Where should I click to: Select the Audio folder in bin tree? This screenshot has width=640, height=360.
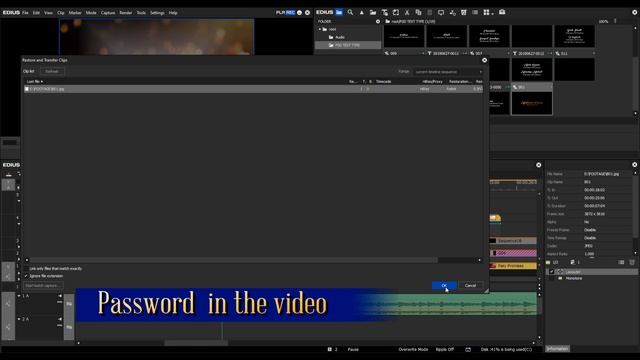tap(340, 37)
